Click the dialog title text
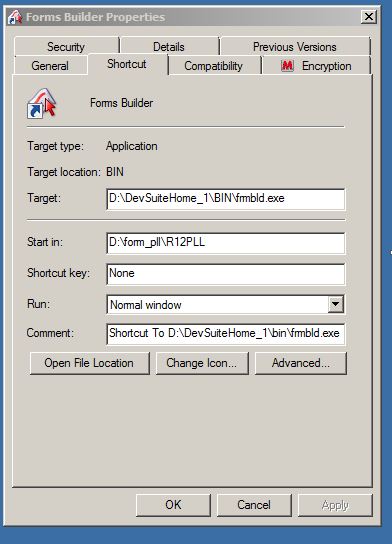Viewport: 392px width, 544px height. [x=95, y=17]
